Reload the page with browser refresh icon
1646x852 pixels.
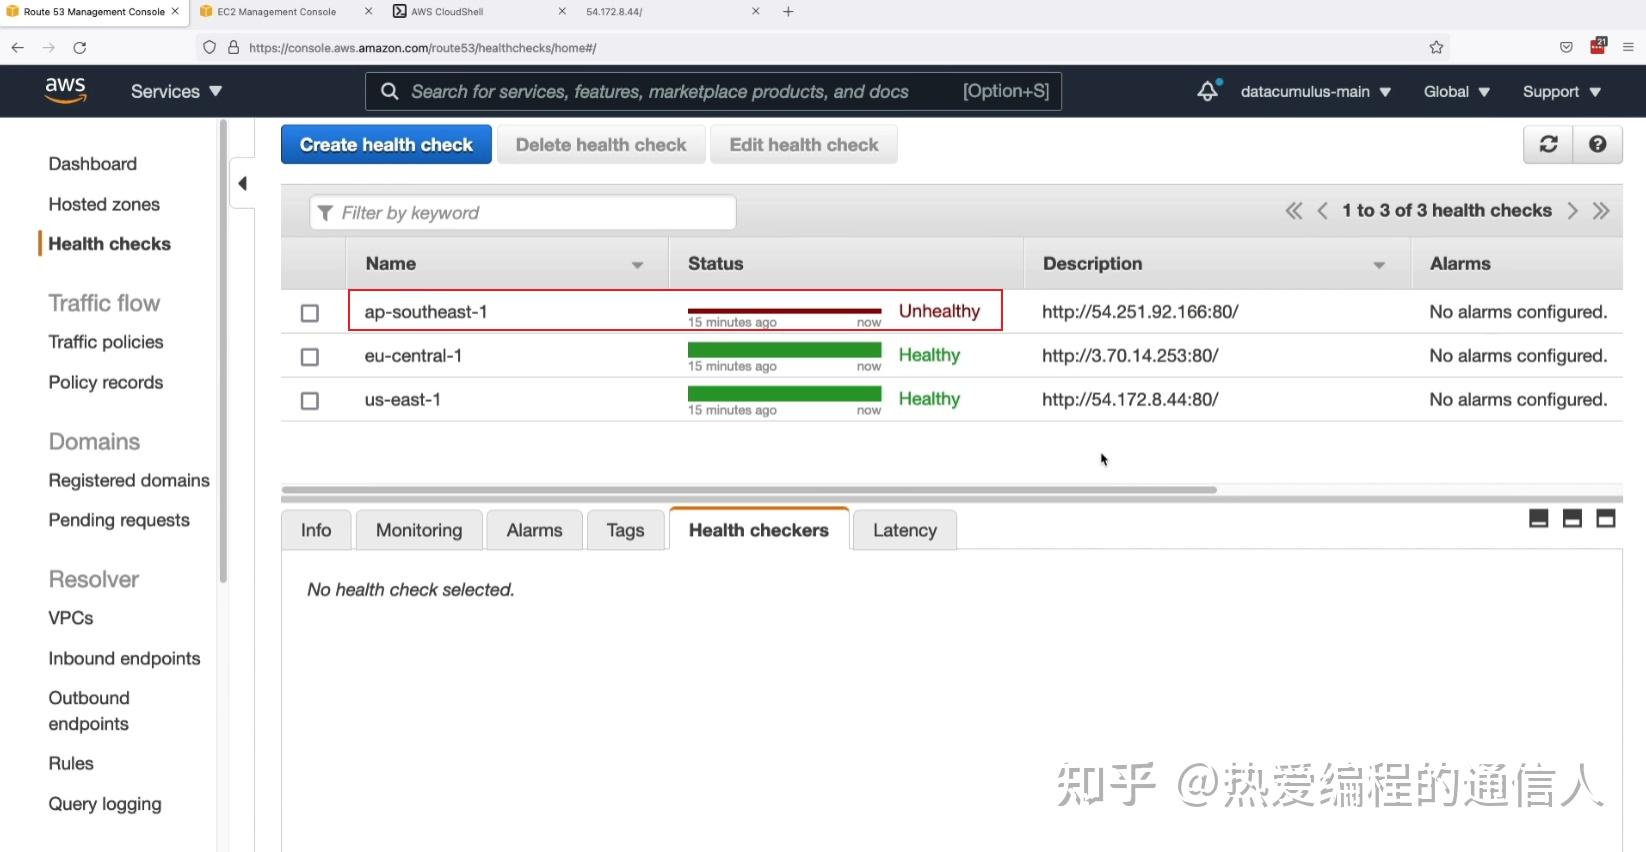[x=80, y=47]
